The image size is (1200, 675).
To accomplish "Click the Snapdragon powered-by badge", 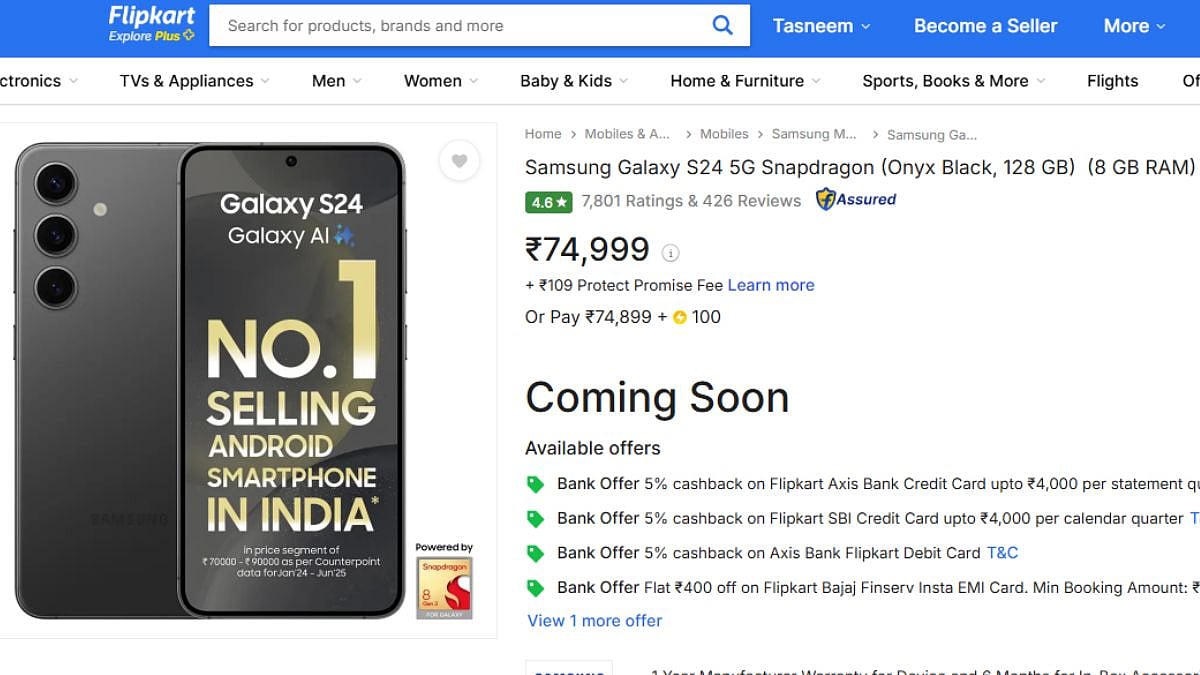I will click(444, 583).
